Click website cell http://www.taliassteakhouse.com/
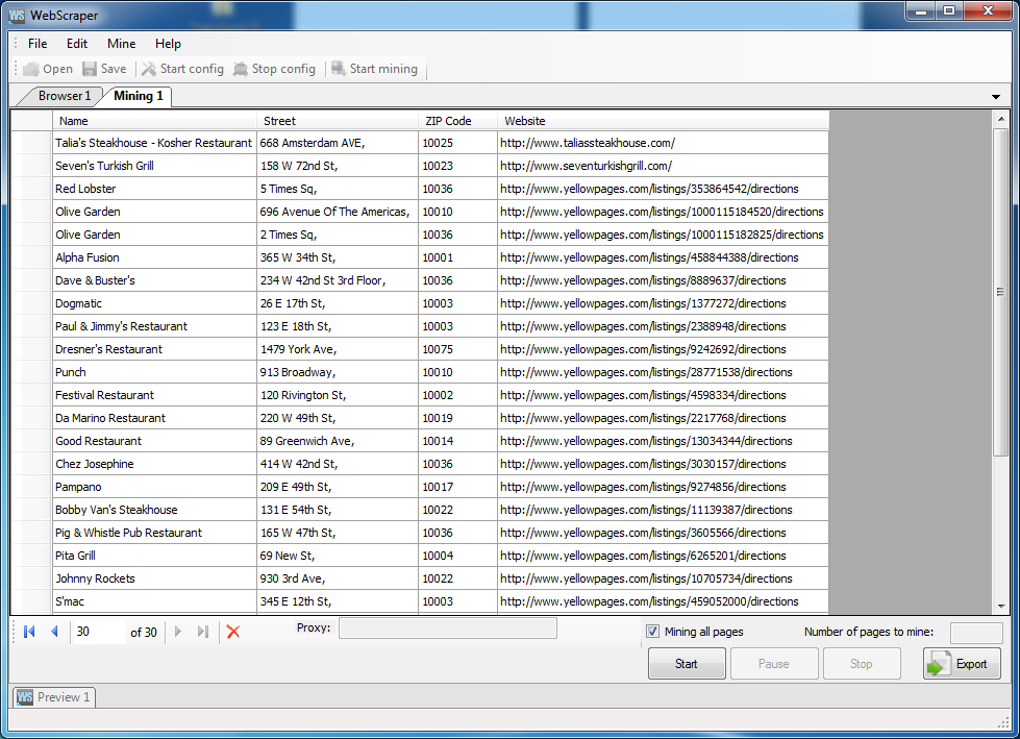 (x=663, y=143)
